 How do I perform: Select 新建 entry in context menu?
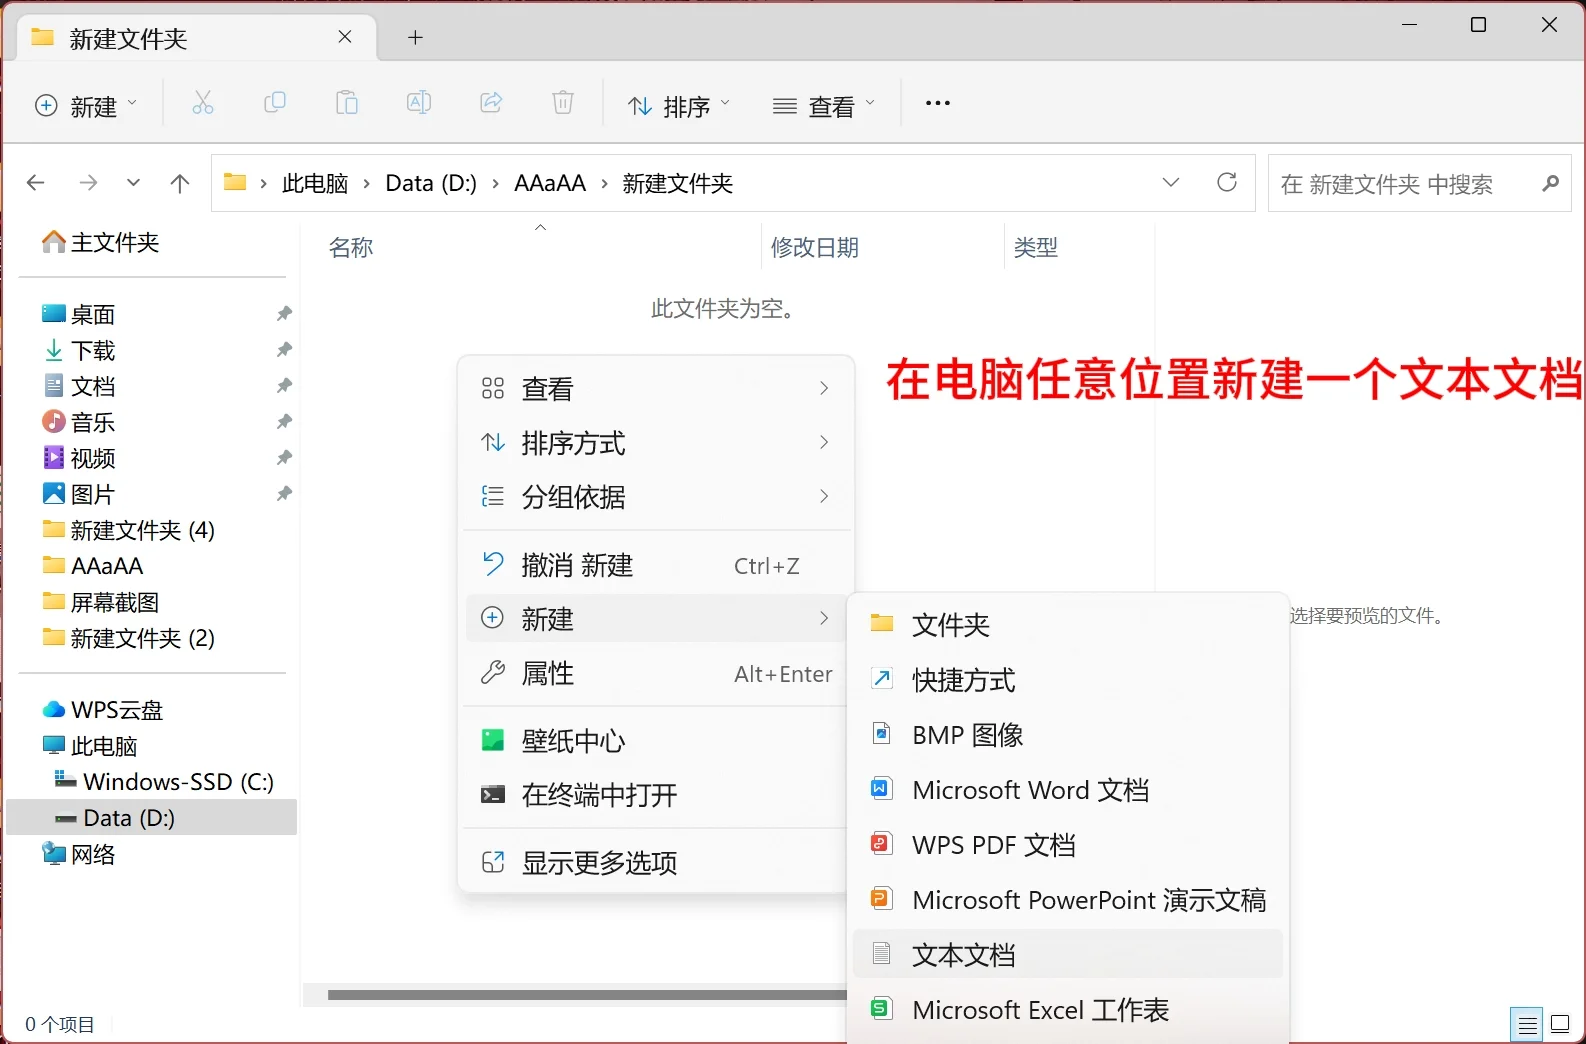656,619
